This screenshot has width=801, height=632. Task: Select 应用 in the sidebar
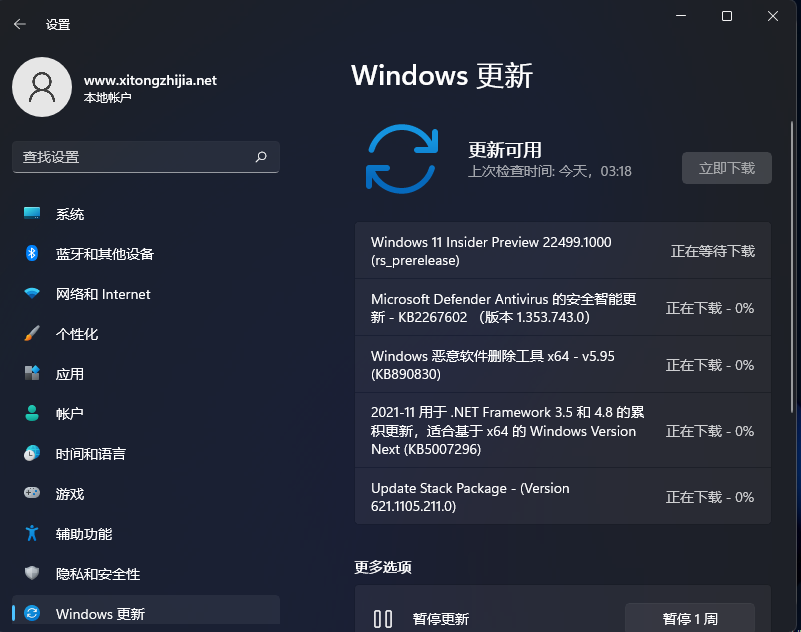point(146,373)
